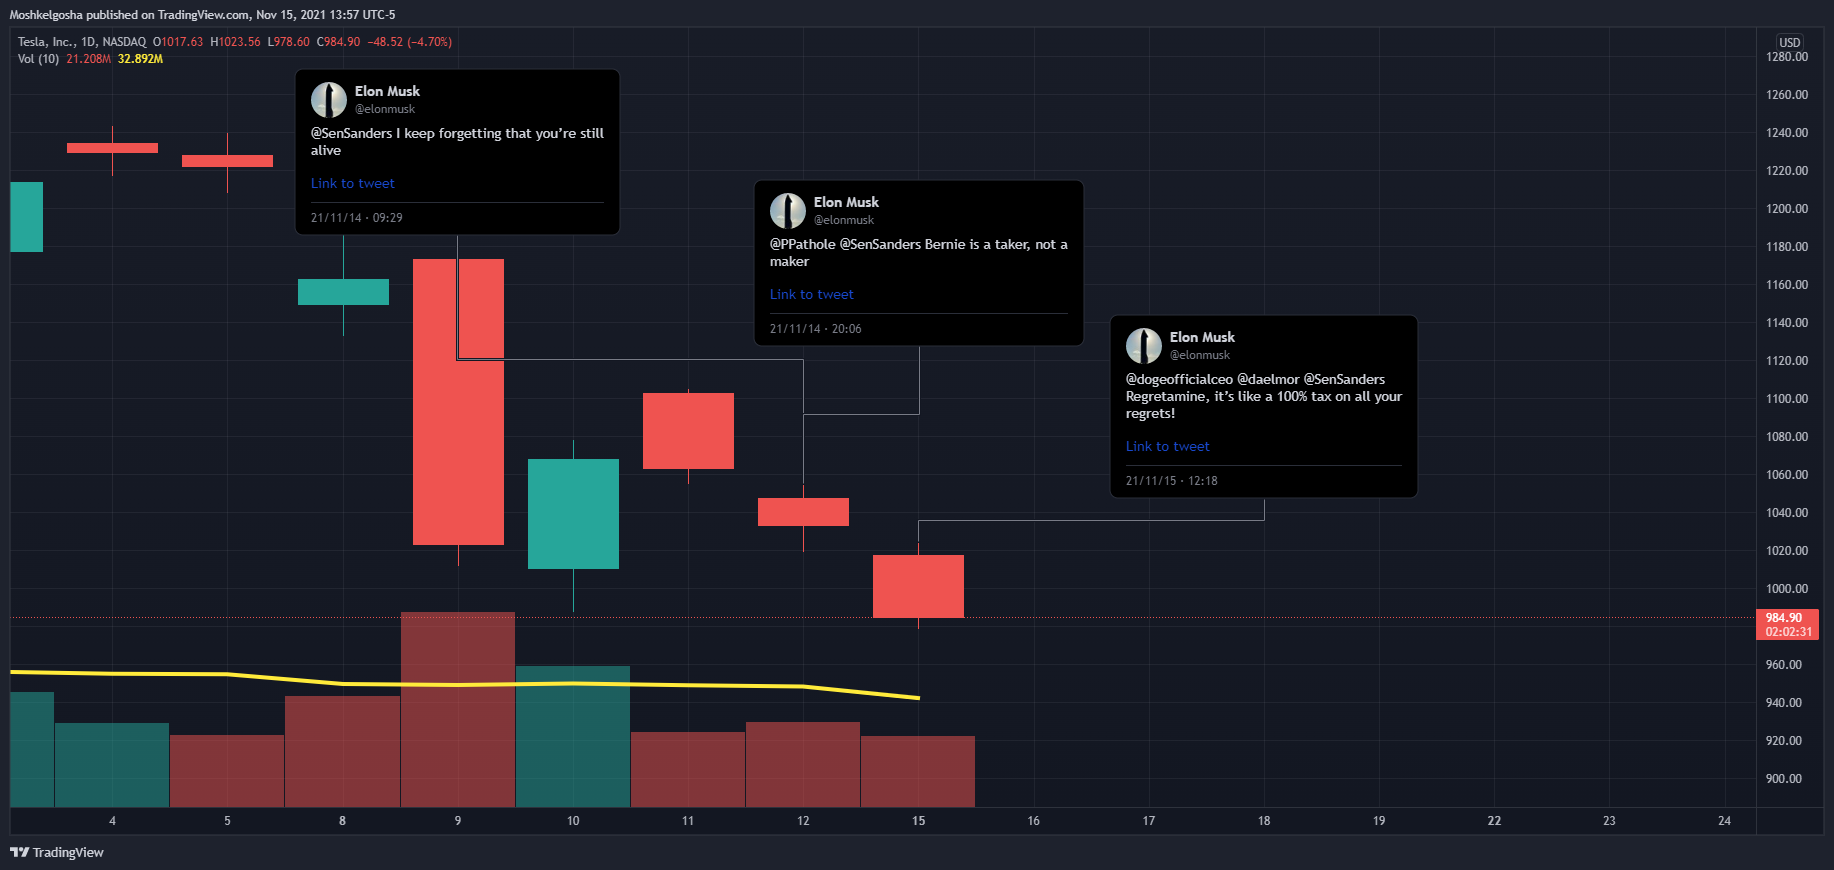Click the timestamp 21/11/15 · 12:18

[1171, 481]
